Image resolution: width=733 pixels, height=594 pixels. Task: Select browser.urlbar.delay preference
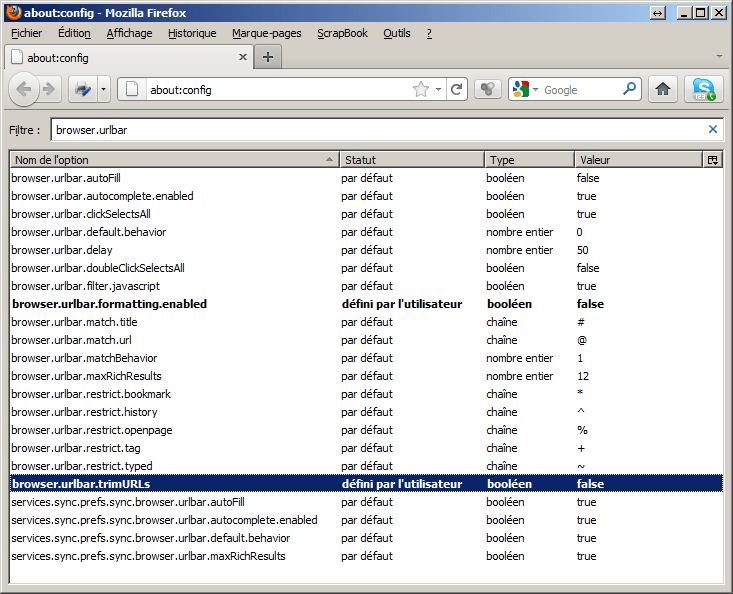coord(366,250)
